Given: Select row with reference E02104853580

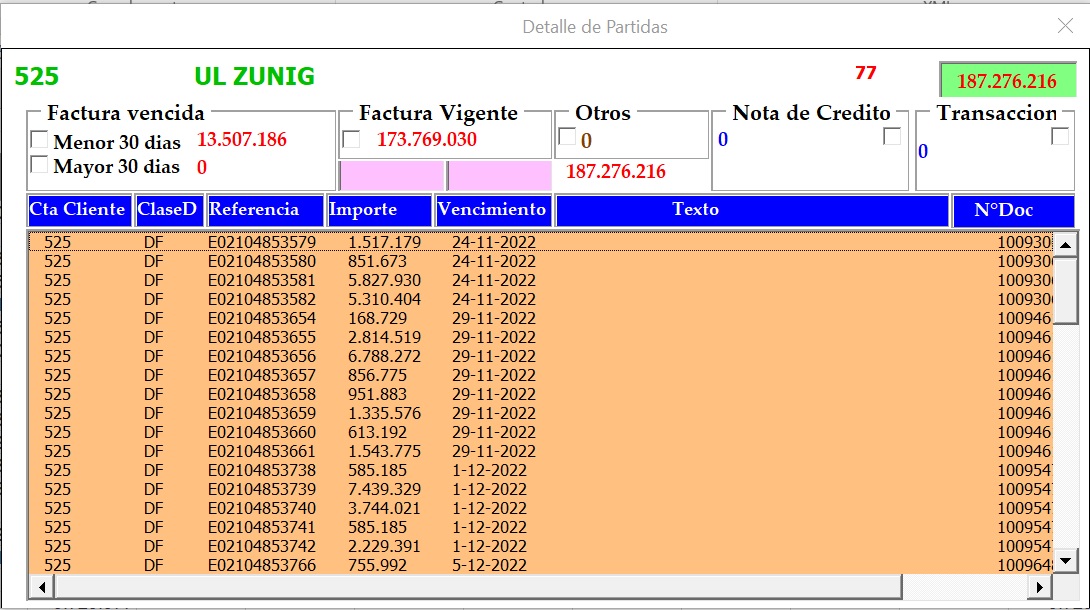Looking at the screenshot, I should [x=541, y=261].
